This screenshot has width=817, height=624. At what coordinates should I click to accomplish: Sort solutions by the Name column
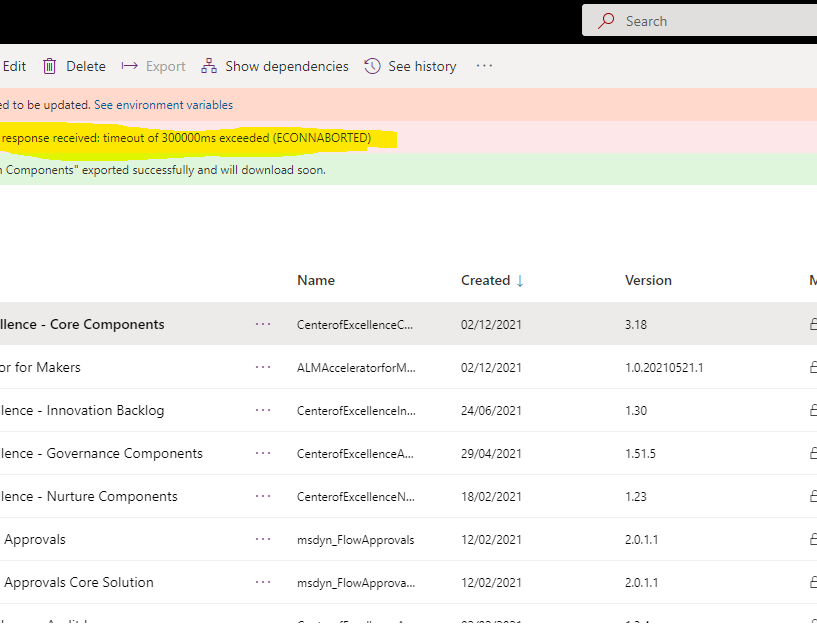(x=315, y=280)
